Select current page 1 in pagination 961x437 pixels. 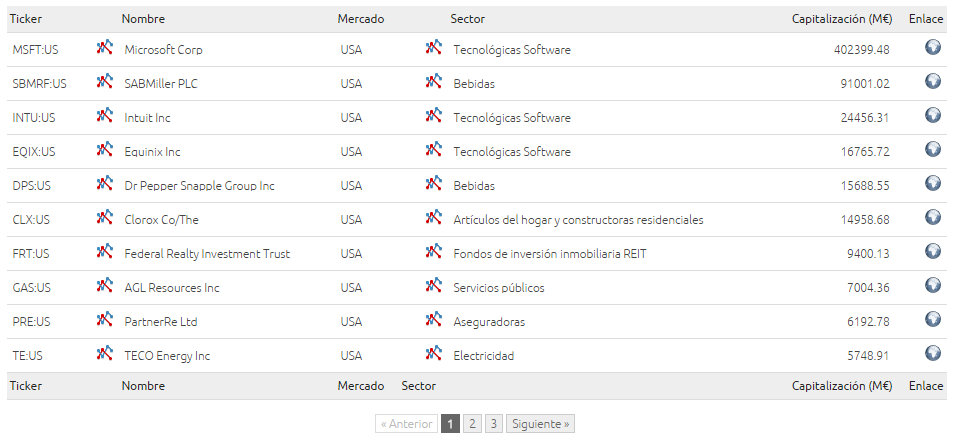coord(450,424)
